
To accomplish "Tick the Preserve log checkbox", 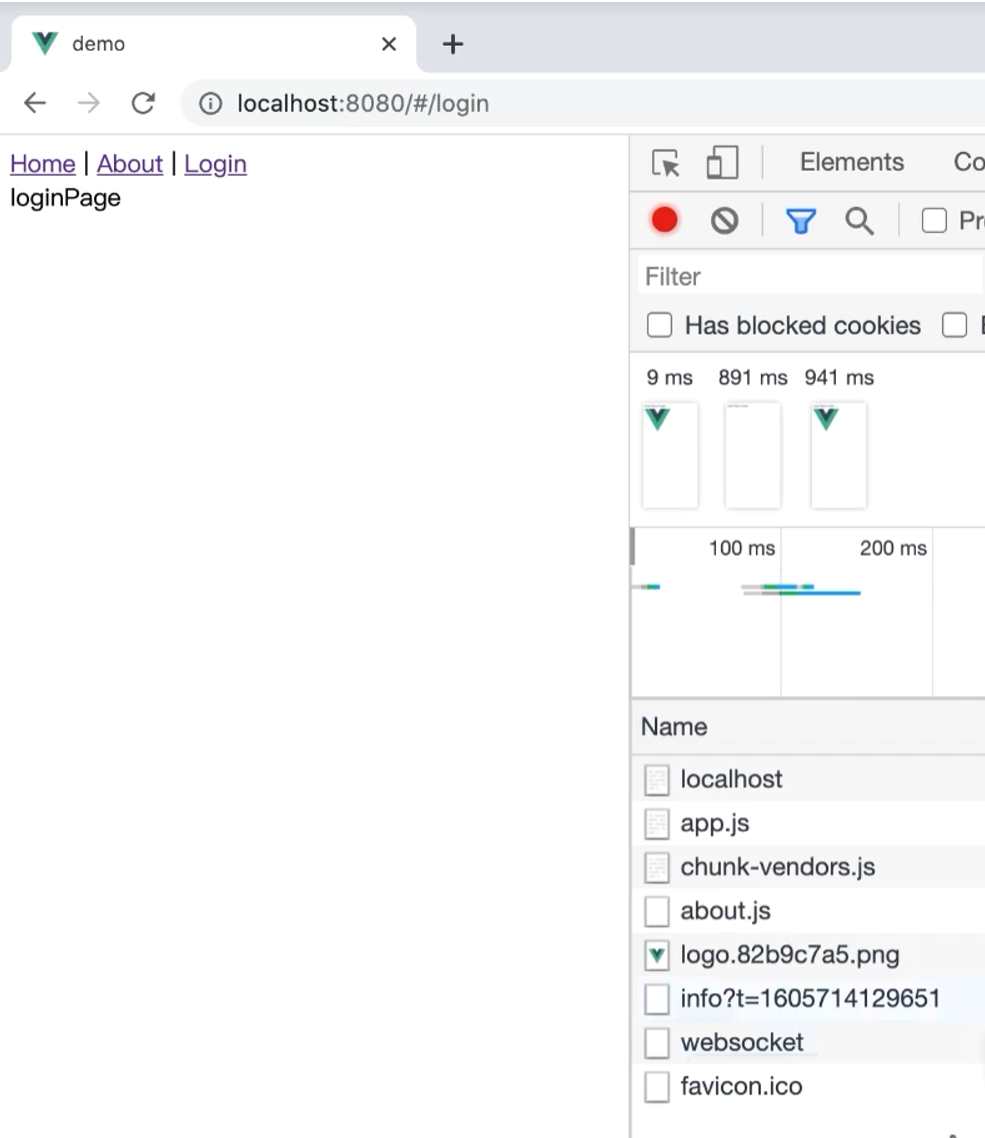I will coord(934,221).
